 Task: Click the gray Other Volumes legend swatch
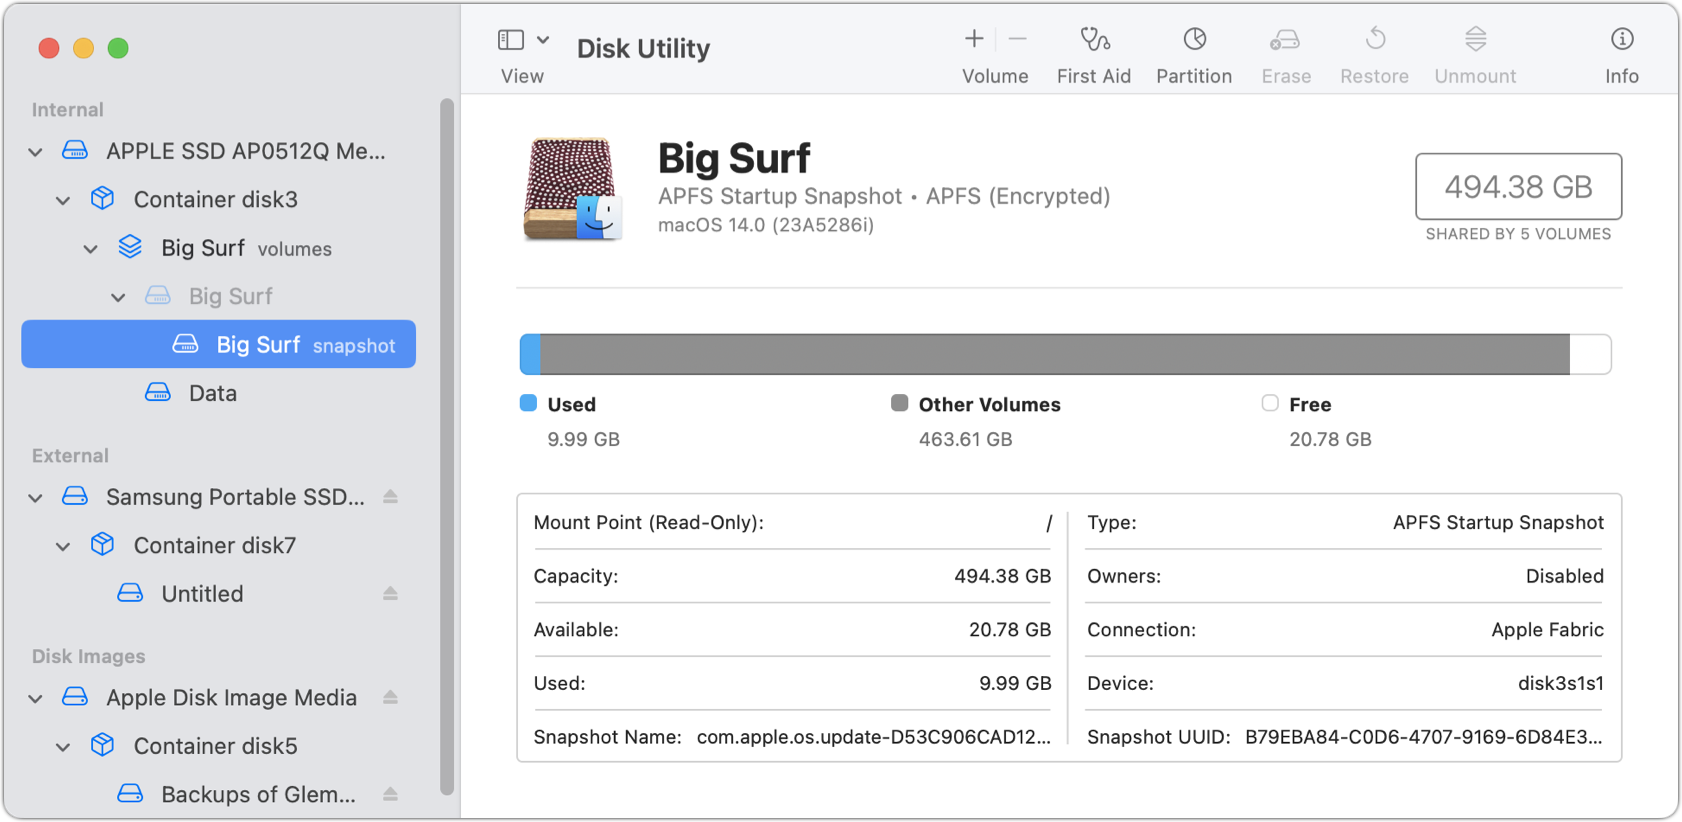coord(900,403)
